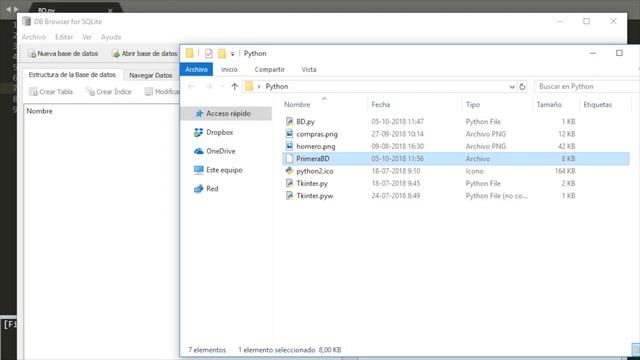The image size is (640, 360).
Task: Click python2.ico Python icon
Action: (x=289, y=171)
